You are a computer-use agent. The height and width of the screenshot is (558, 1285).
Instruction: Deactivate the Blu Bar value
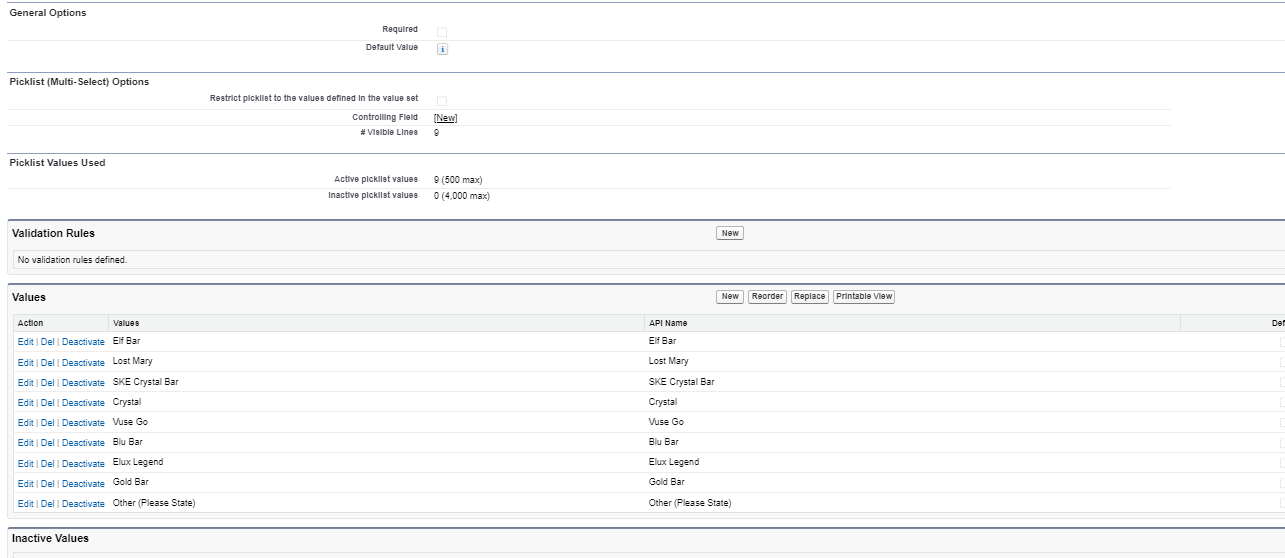[83, 443]
